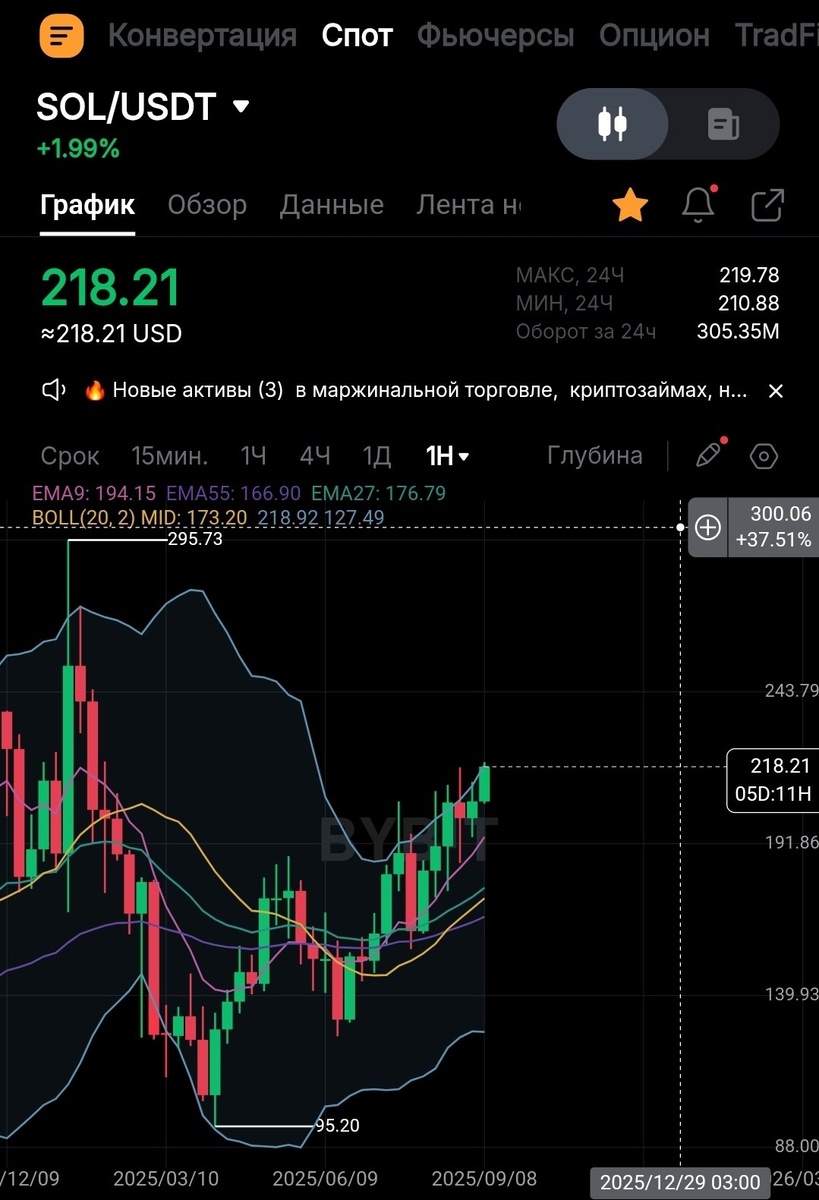The height and width of the screenshot is (1200, 819).
Task: Expand the 1Н timeframe dropdown
Action: pyautogui.click(x=447, y=457)
